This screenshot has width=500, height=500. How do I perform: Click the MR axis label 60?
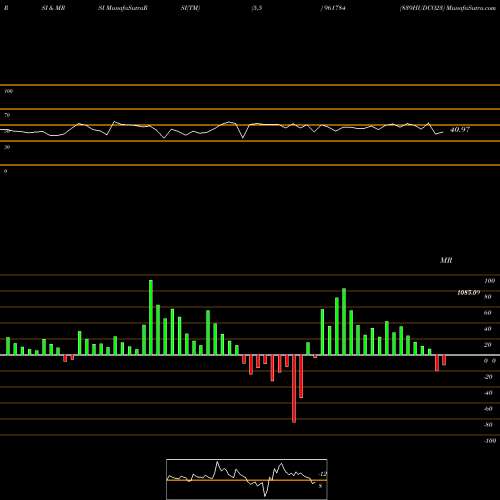coord(488,313)
